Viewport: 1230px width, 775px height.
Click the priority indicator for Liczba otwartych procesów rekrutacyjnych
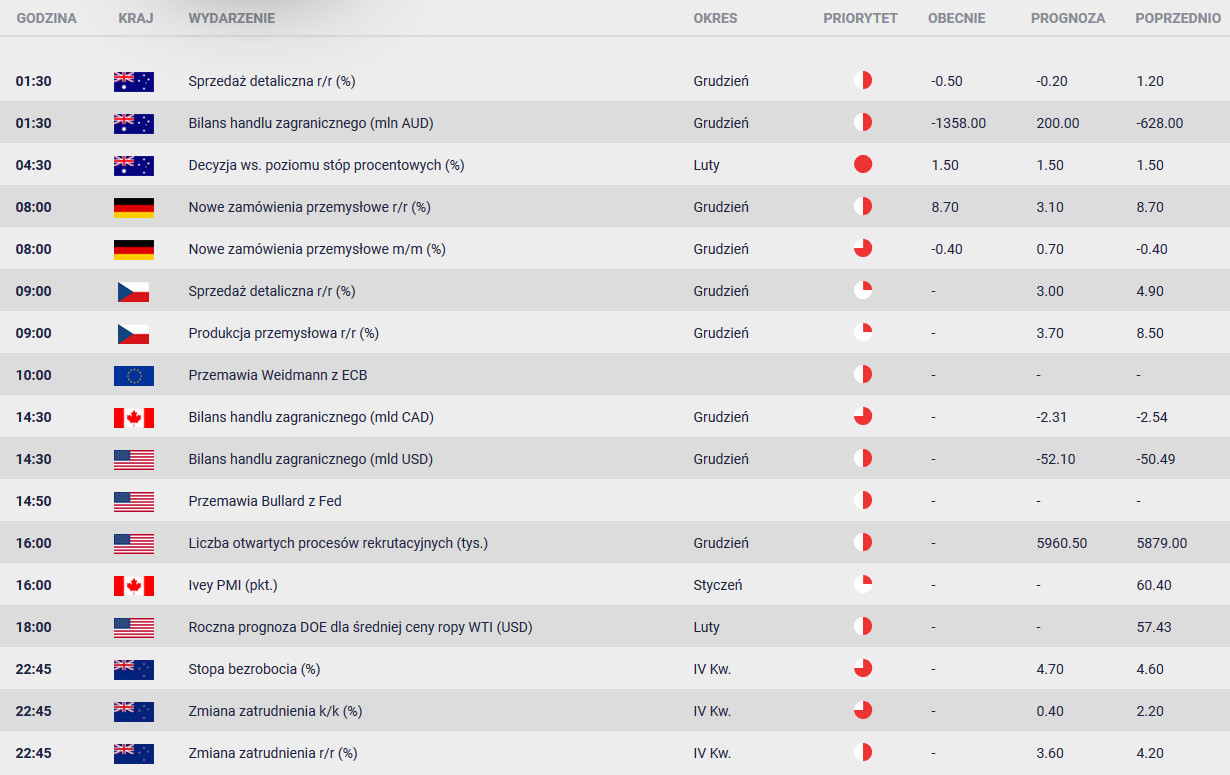coord(863,543)
